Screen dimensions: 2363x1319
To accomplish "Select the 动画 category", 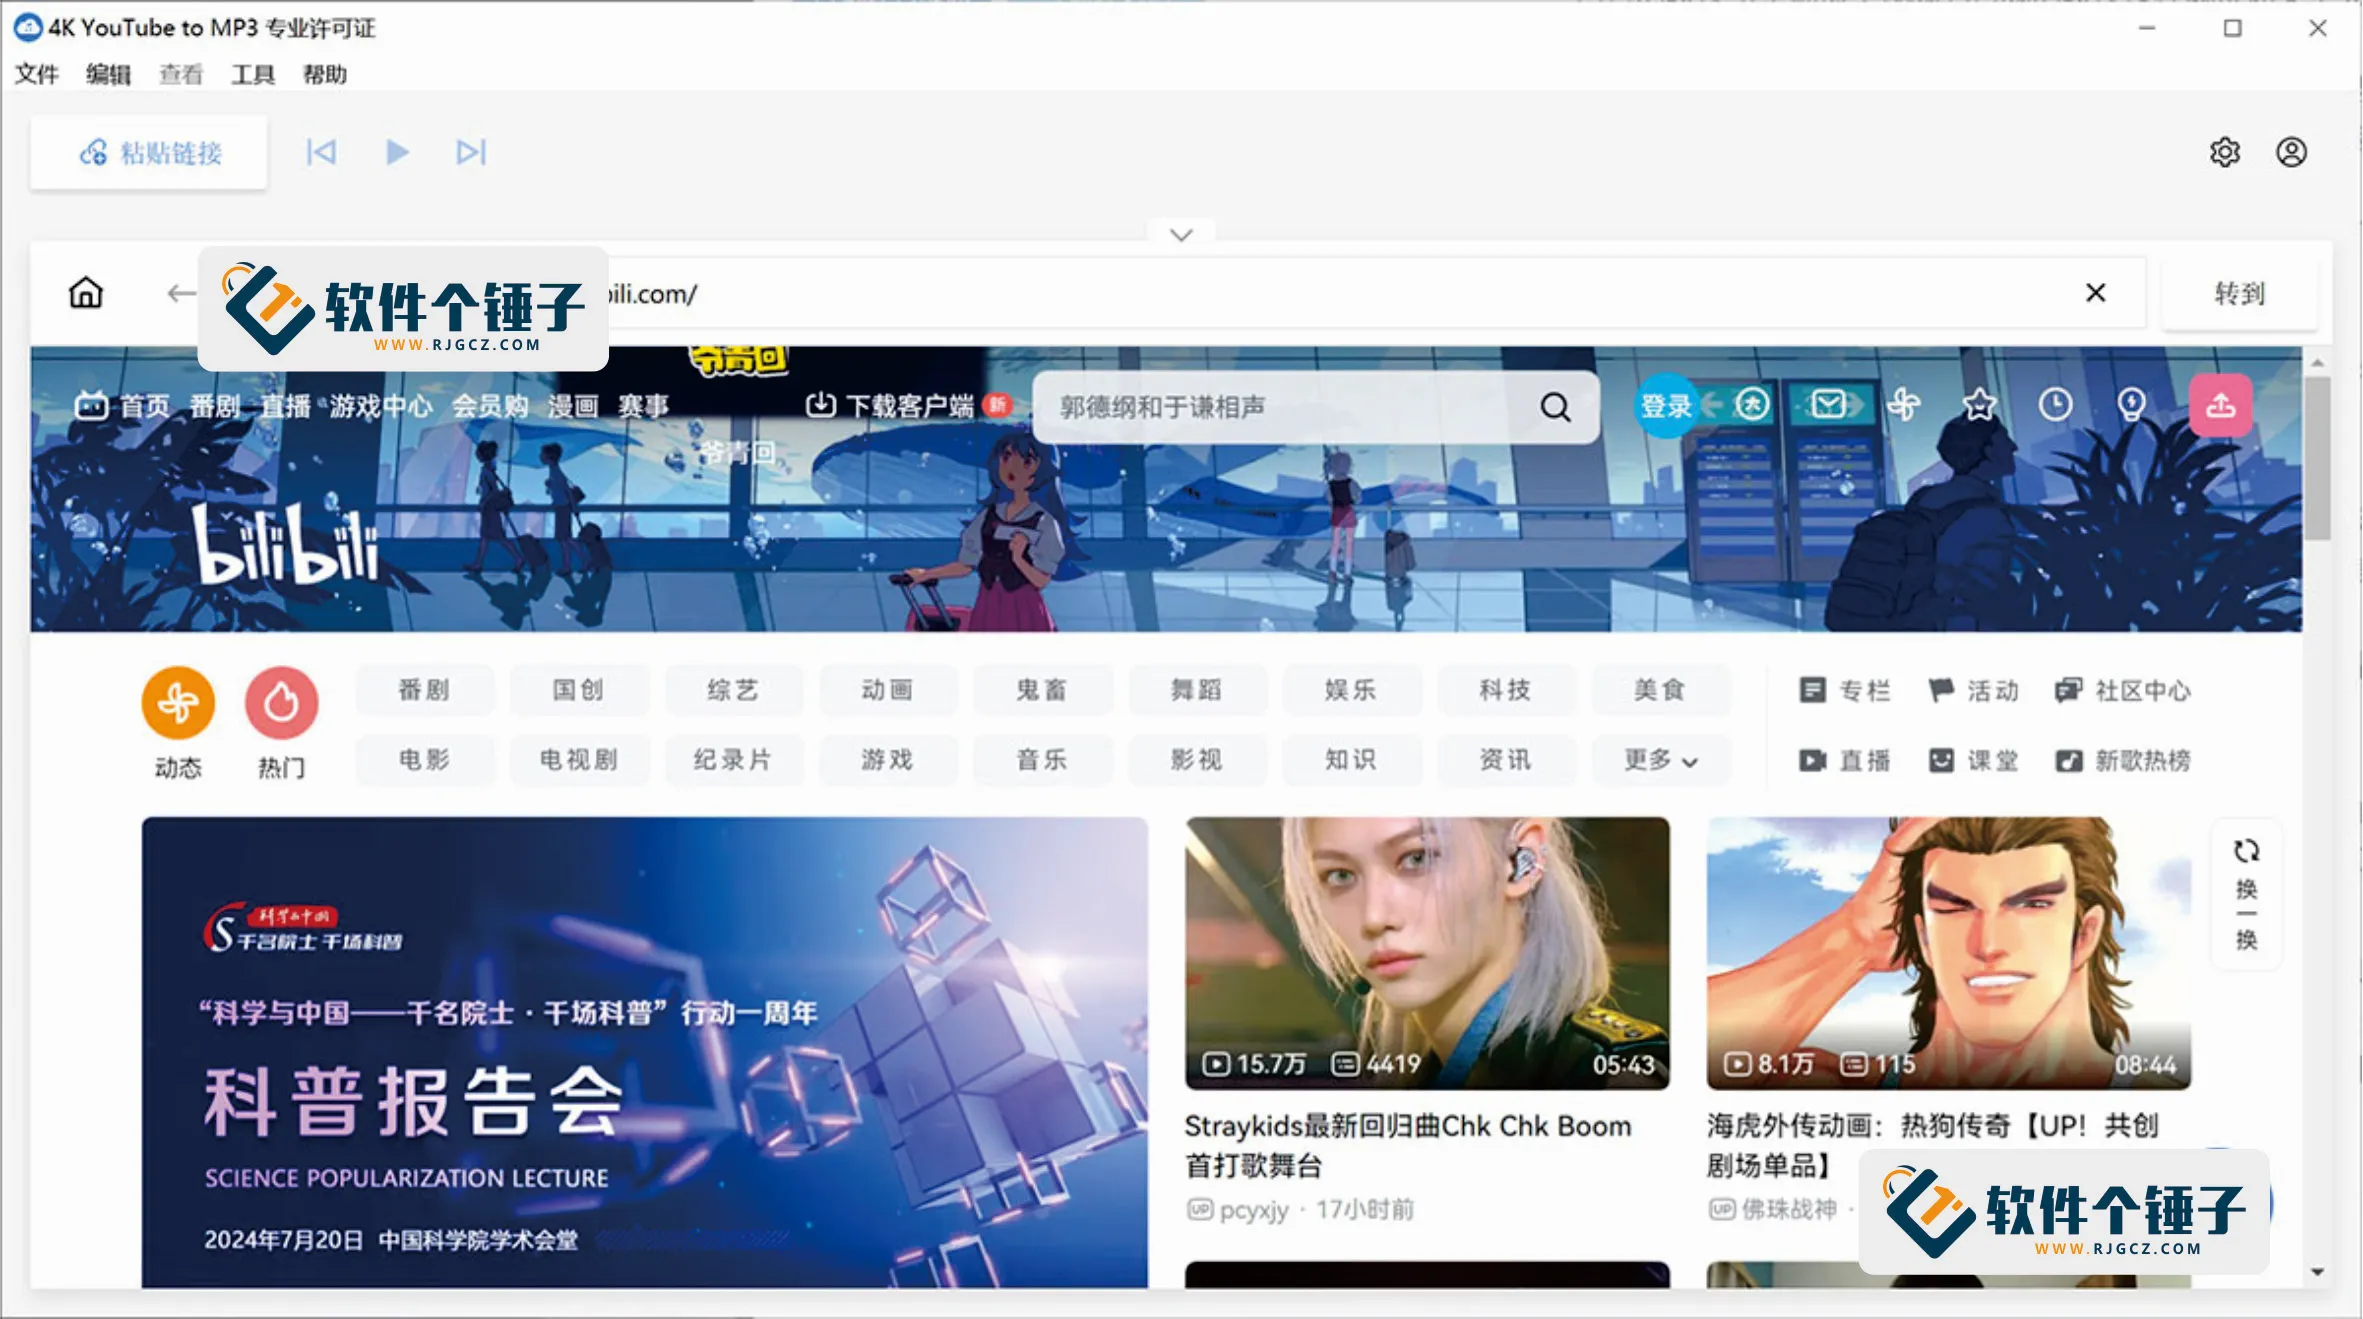I will tap(887, 690).
